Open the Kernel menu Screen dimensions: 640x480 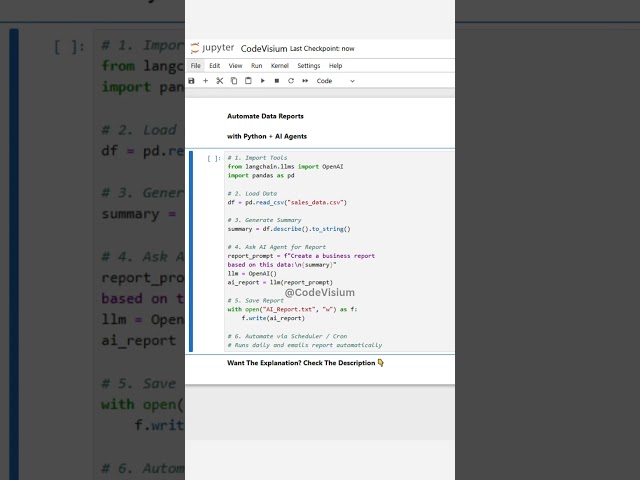(x=280, y=66)
